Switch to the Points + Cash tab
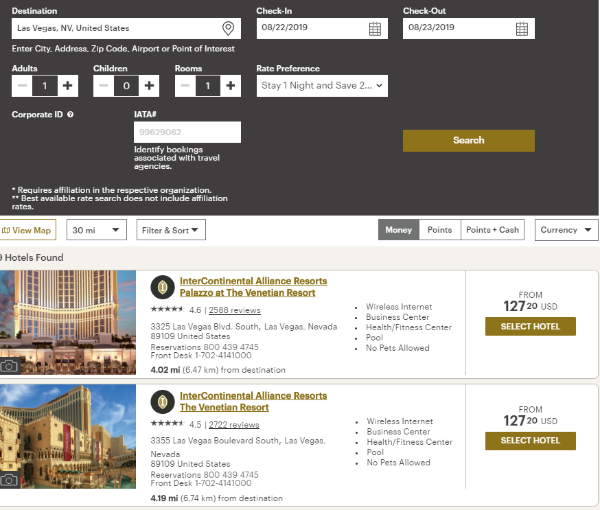 492,230
